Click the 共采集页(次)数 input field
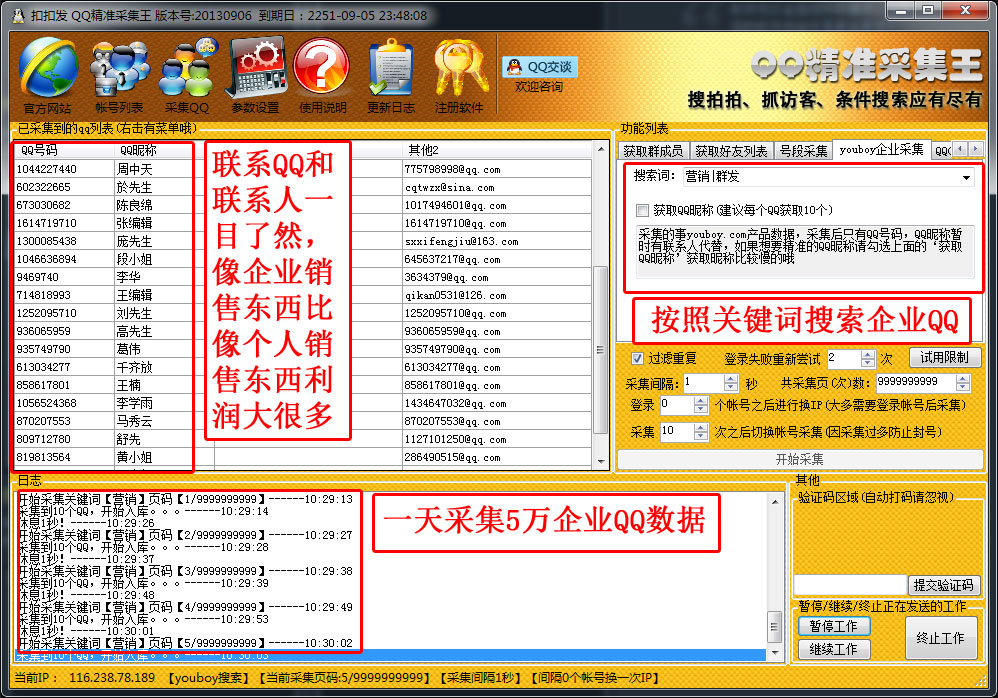The width and height of the screenshot is (998, 698). tap(915, 382)
